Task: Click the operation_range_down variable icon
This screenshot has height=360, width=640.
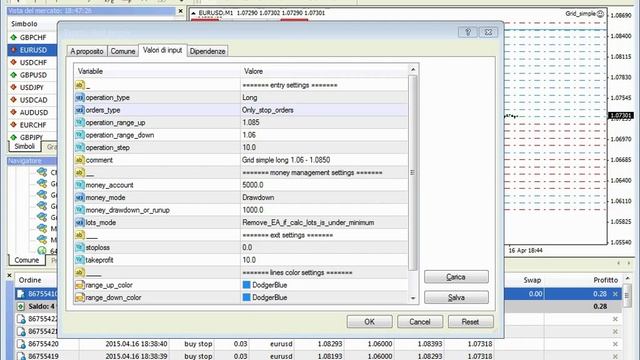Action: (80, 135)
